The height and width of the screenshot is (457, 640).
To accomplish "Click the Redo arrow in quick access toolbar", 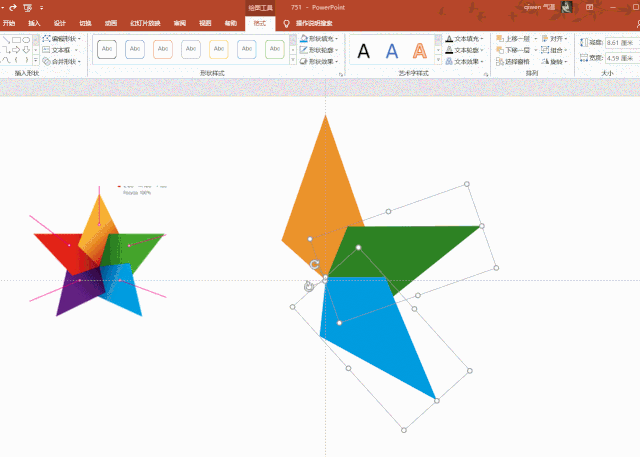I will pos(13,7).
